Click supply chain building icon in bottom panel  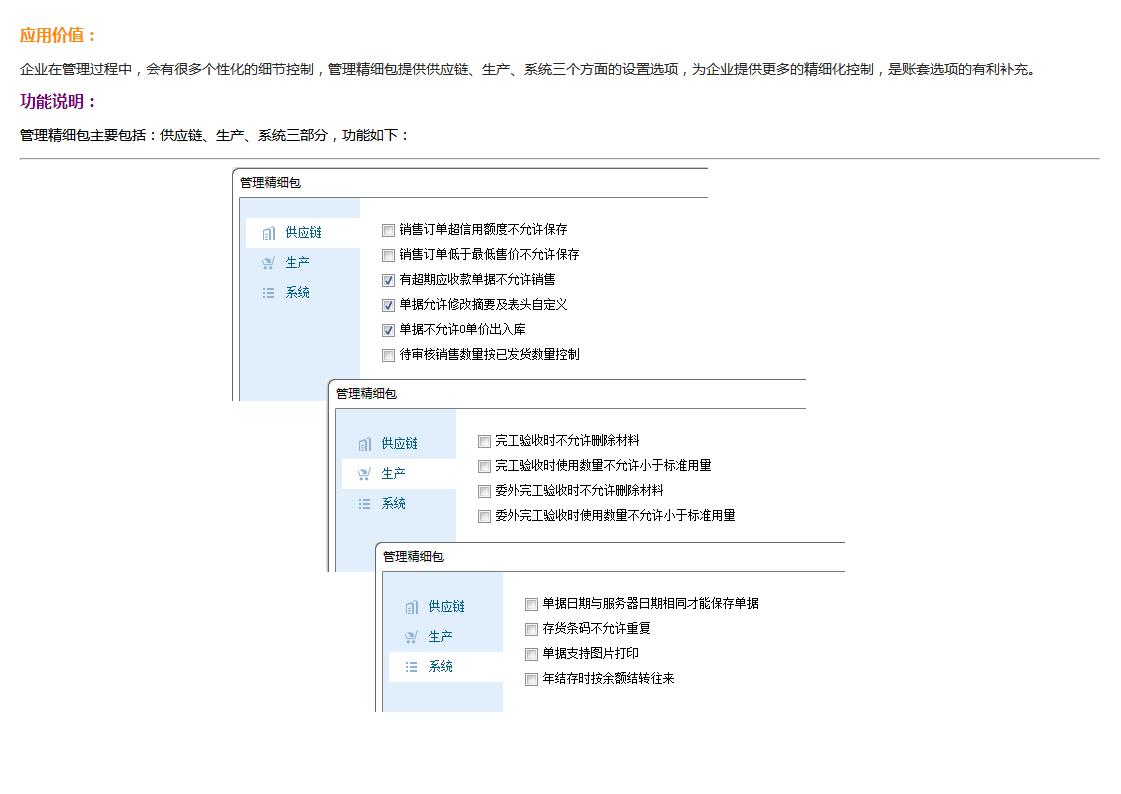pos(412,607)
